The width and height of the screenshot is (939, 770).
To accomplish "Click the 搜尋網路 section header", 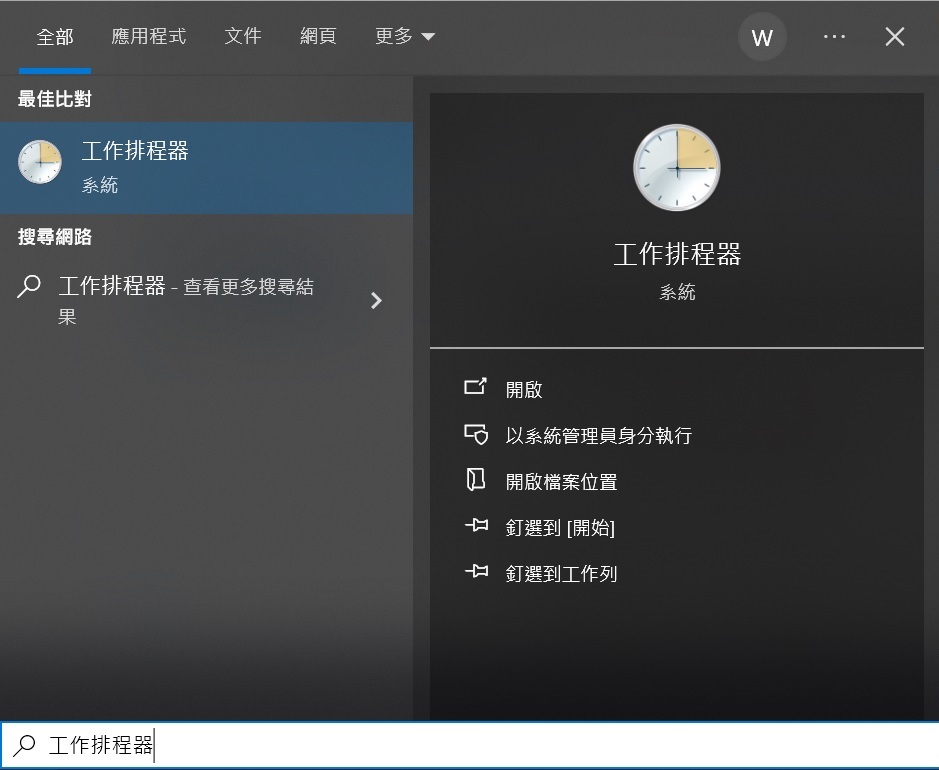I will tap(54, 237).
